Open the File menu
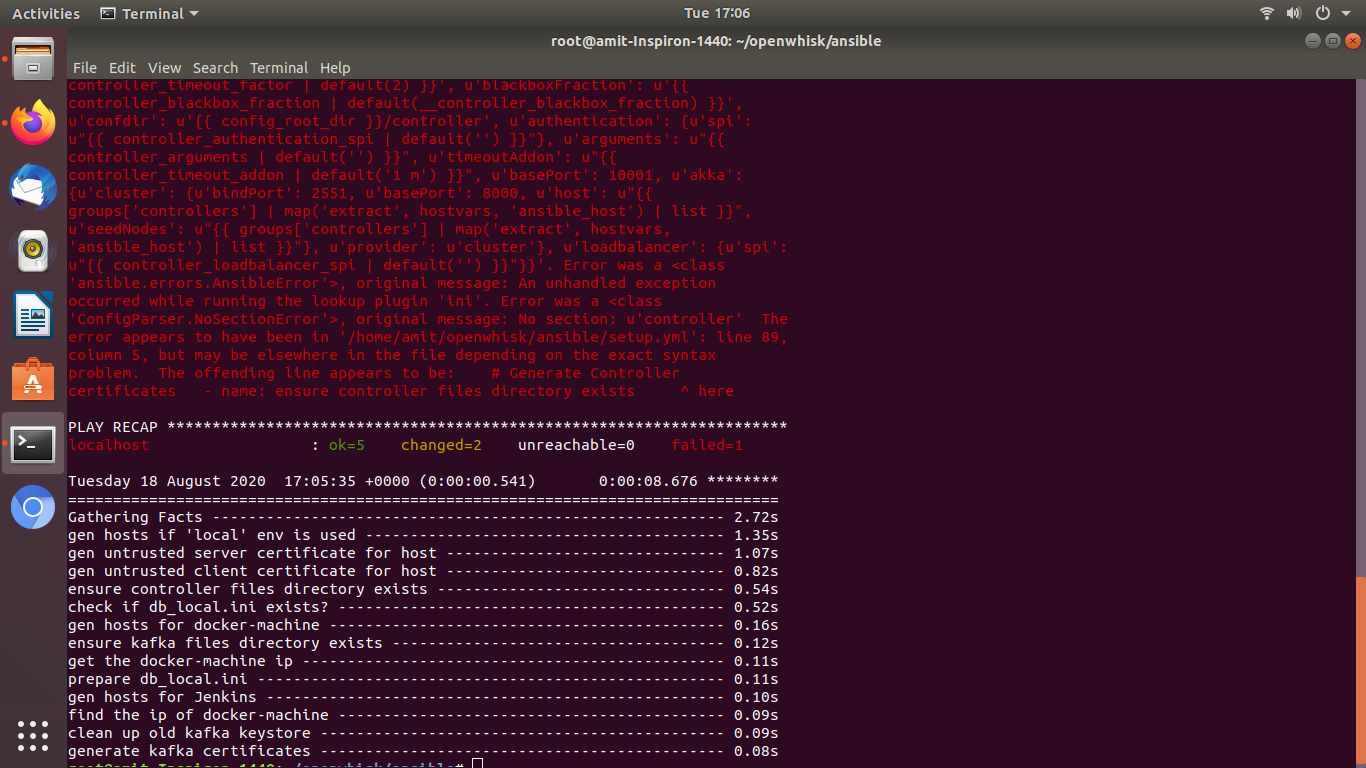 coord(85,68)
